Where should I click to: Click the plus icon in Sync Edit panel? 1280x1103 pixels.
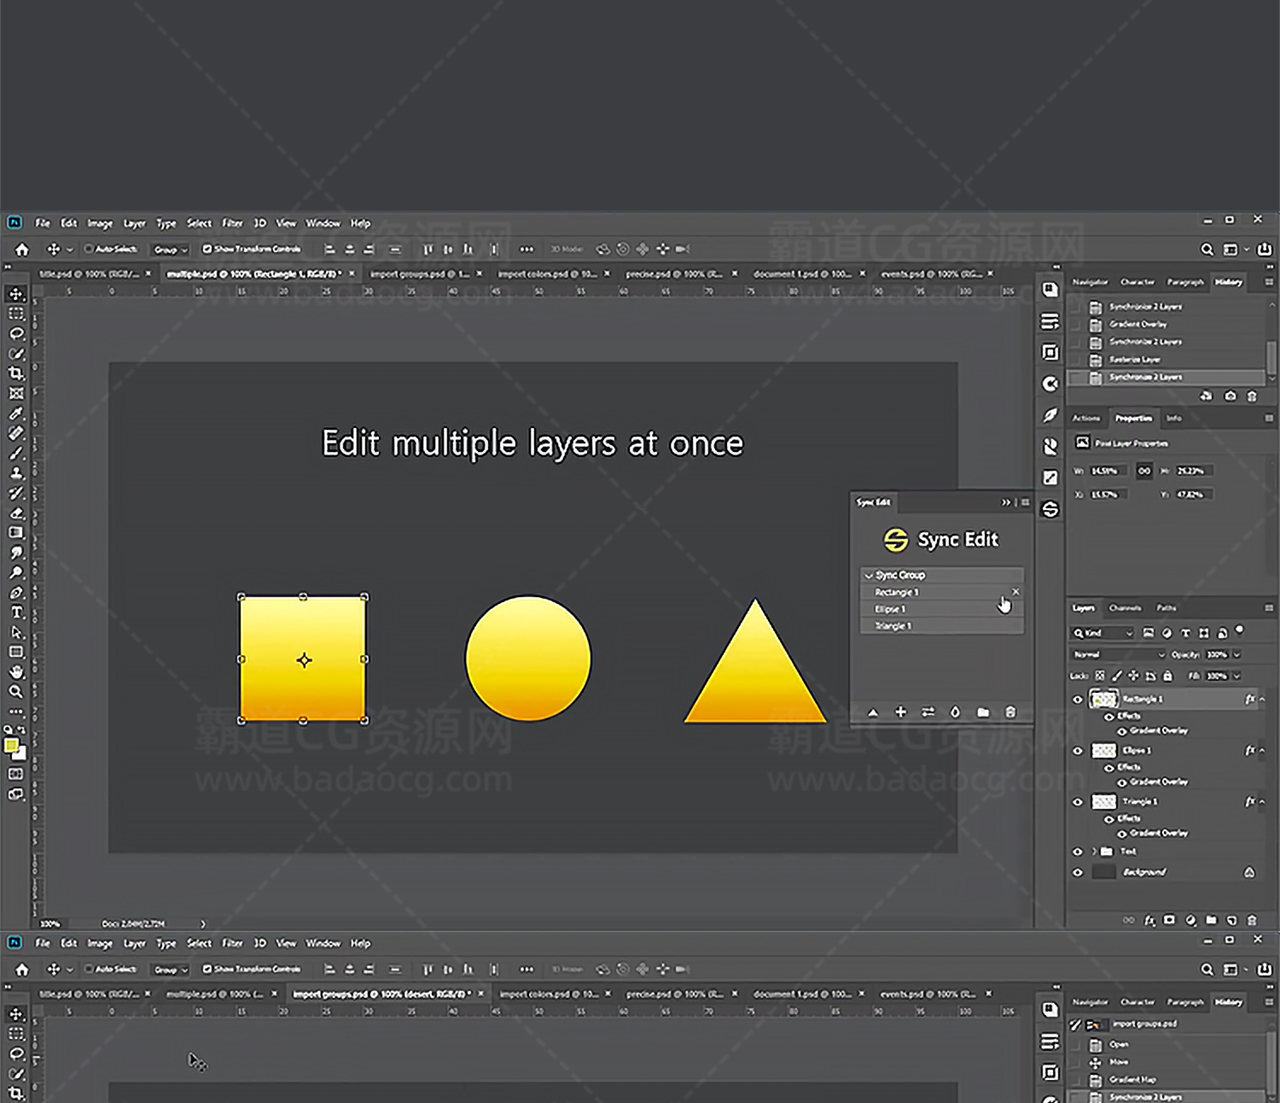[900, 712]
